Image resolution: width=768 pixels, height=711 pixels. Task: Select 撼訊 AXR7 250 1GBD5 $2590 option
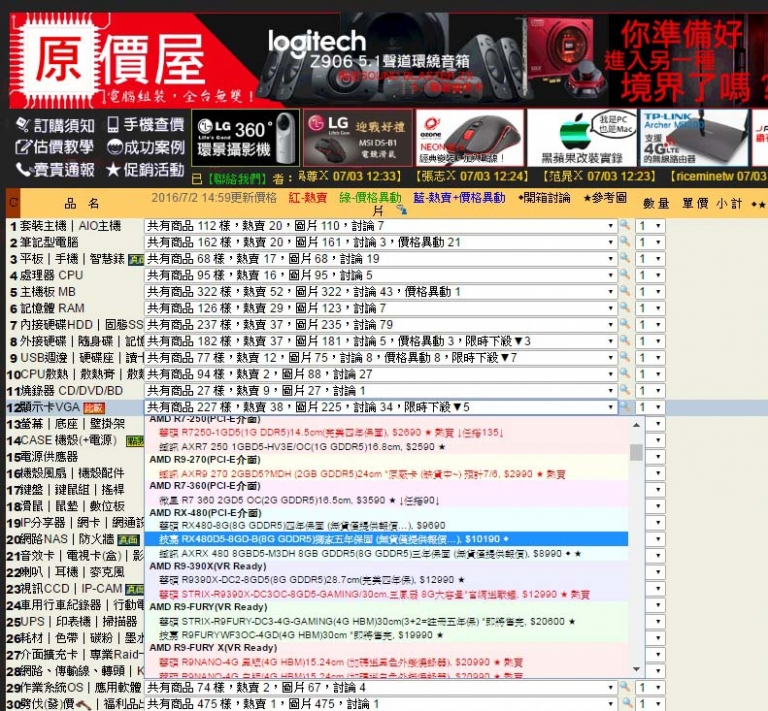386,447
